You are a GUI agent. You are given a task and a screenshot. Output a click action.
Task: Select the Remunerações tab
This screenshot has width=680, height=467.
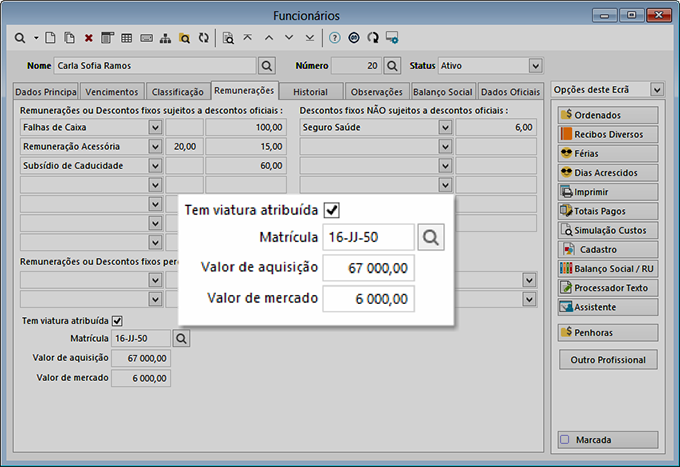coord(244,90)
